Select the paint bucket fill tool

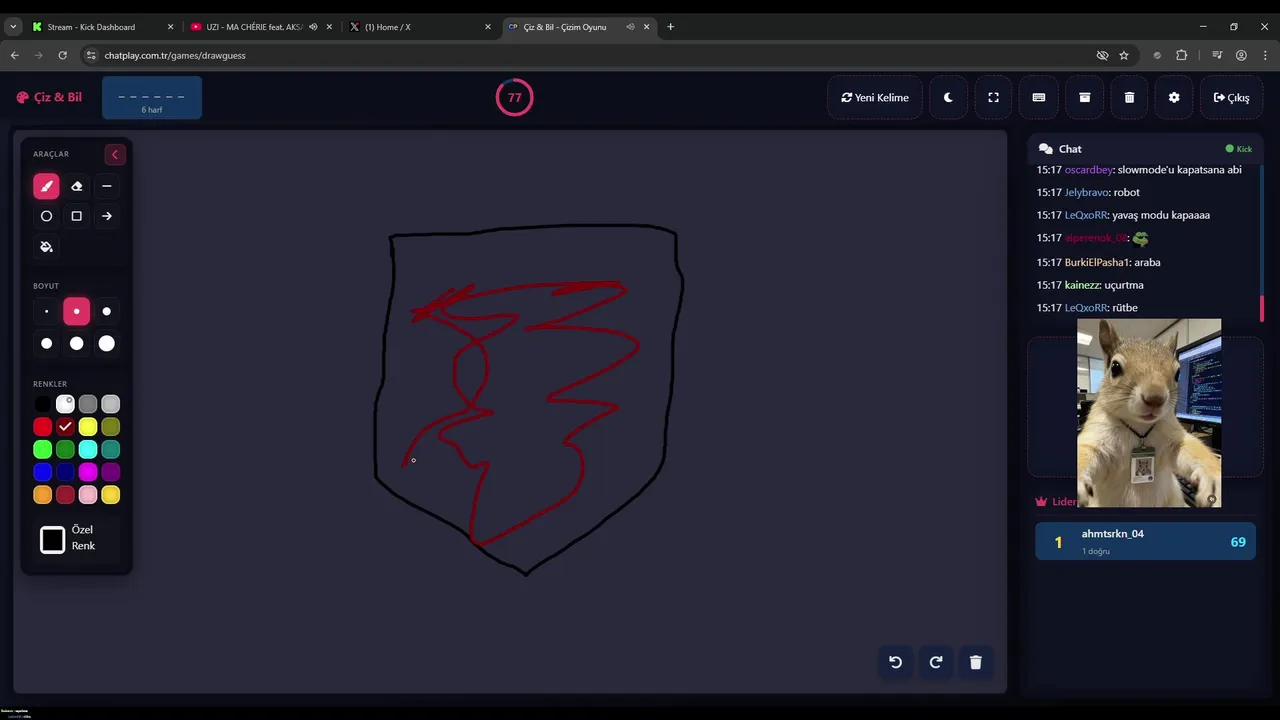point(46,247)
